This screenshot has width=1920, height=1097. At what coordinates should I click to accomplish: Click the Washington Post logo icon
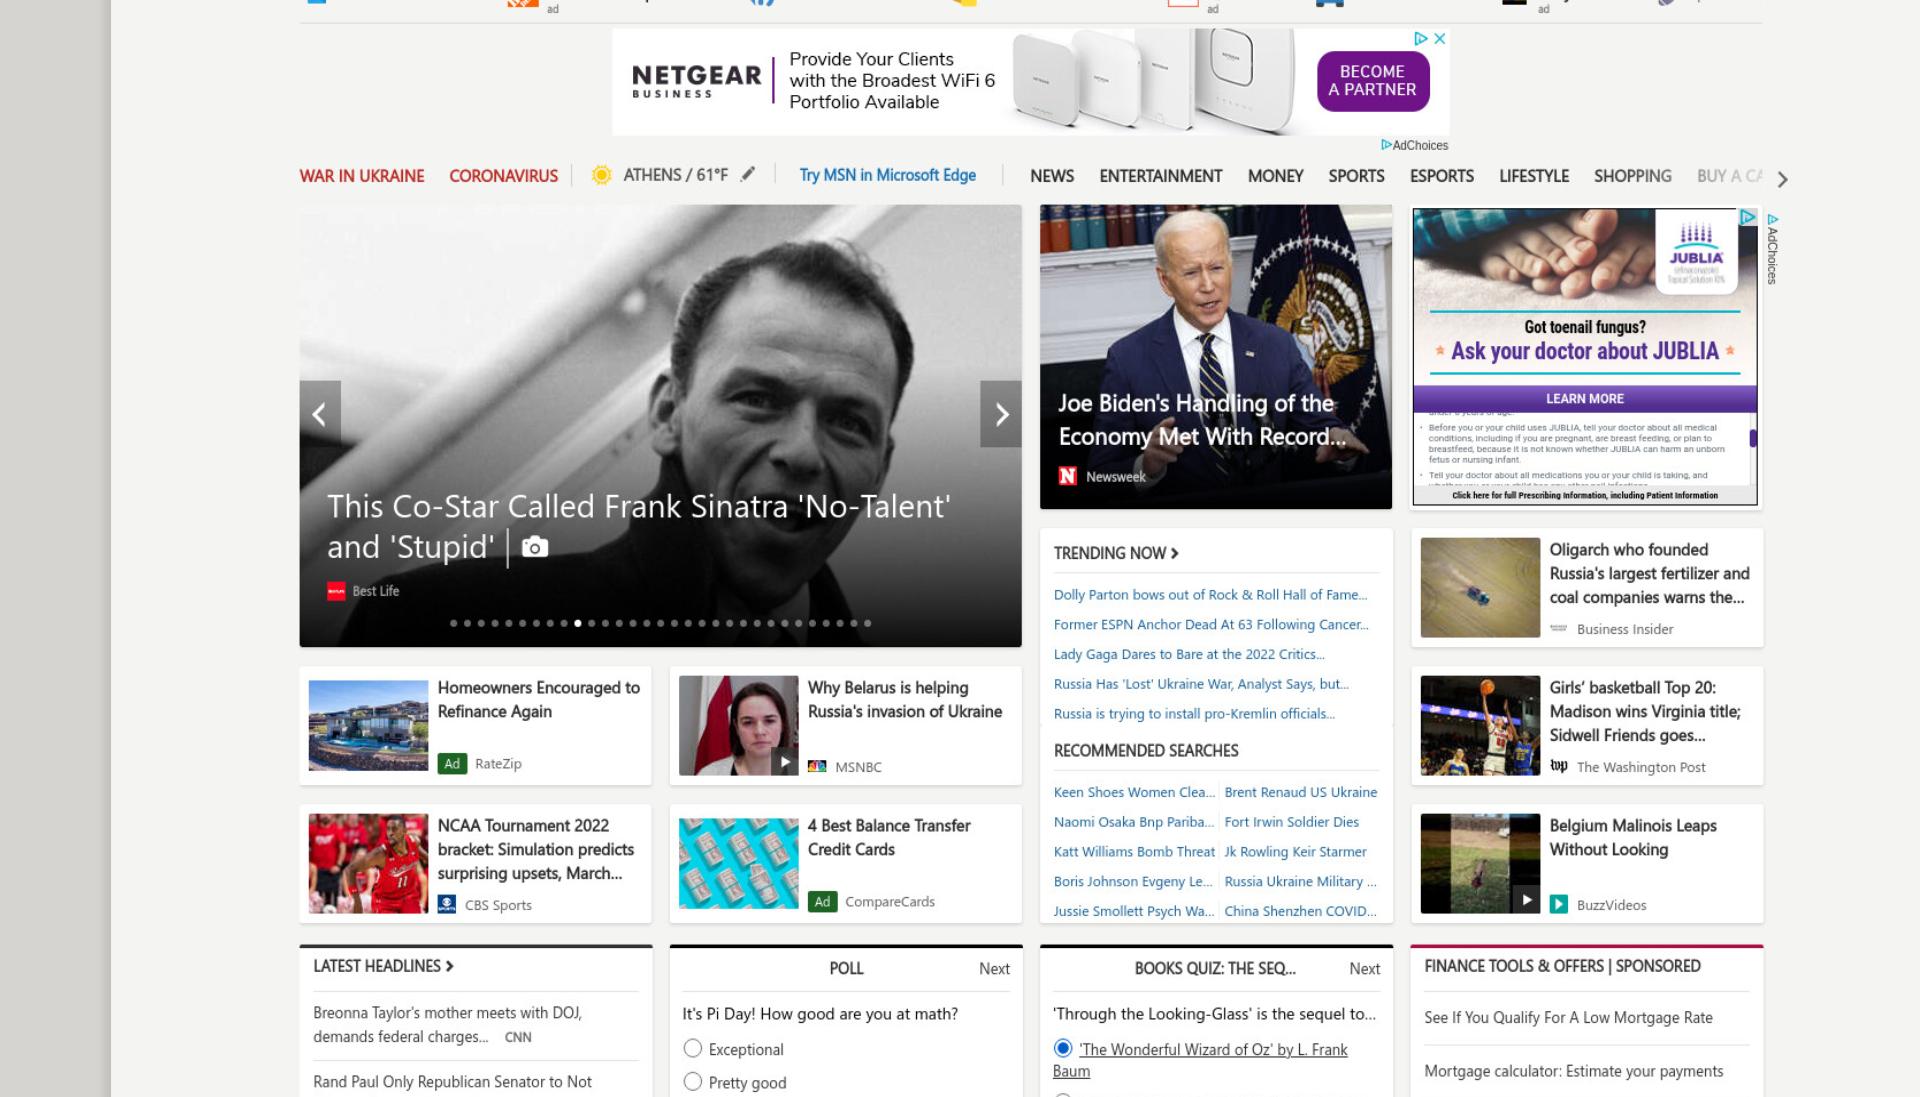[1559, 766]
